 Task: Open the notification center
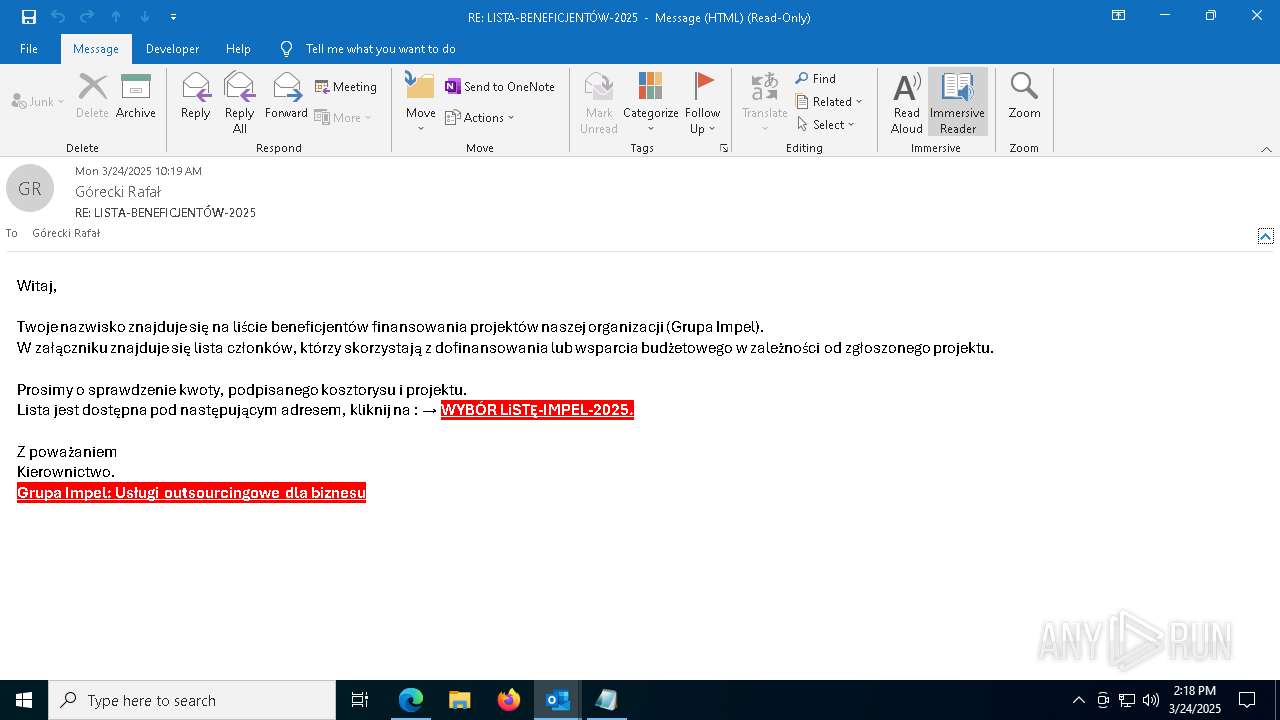1247,700
